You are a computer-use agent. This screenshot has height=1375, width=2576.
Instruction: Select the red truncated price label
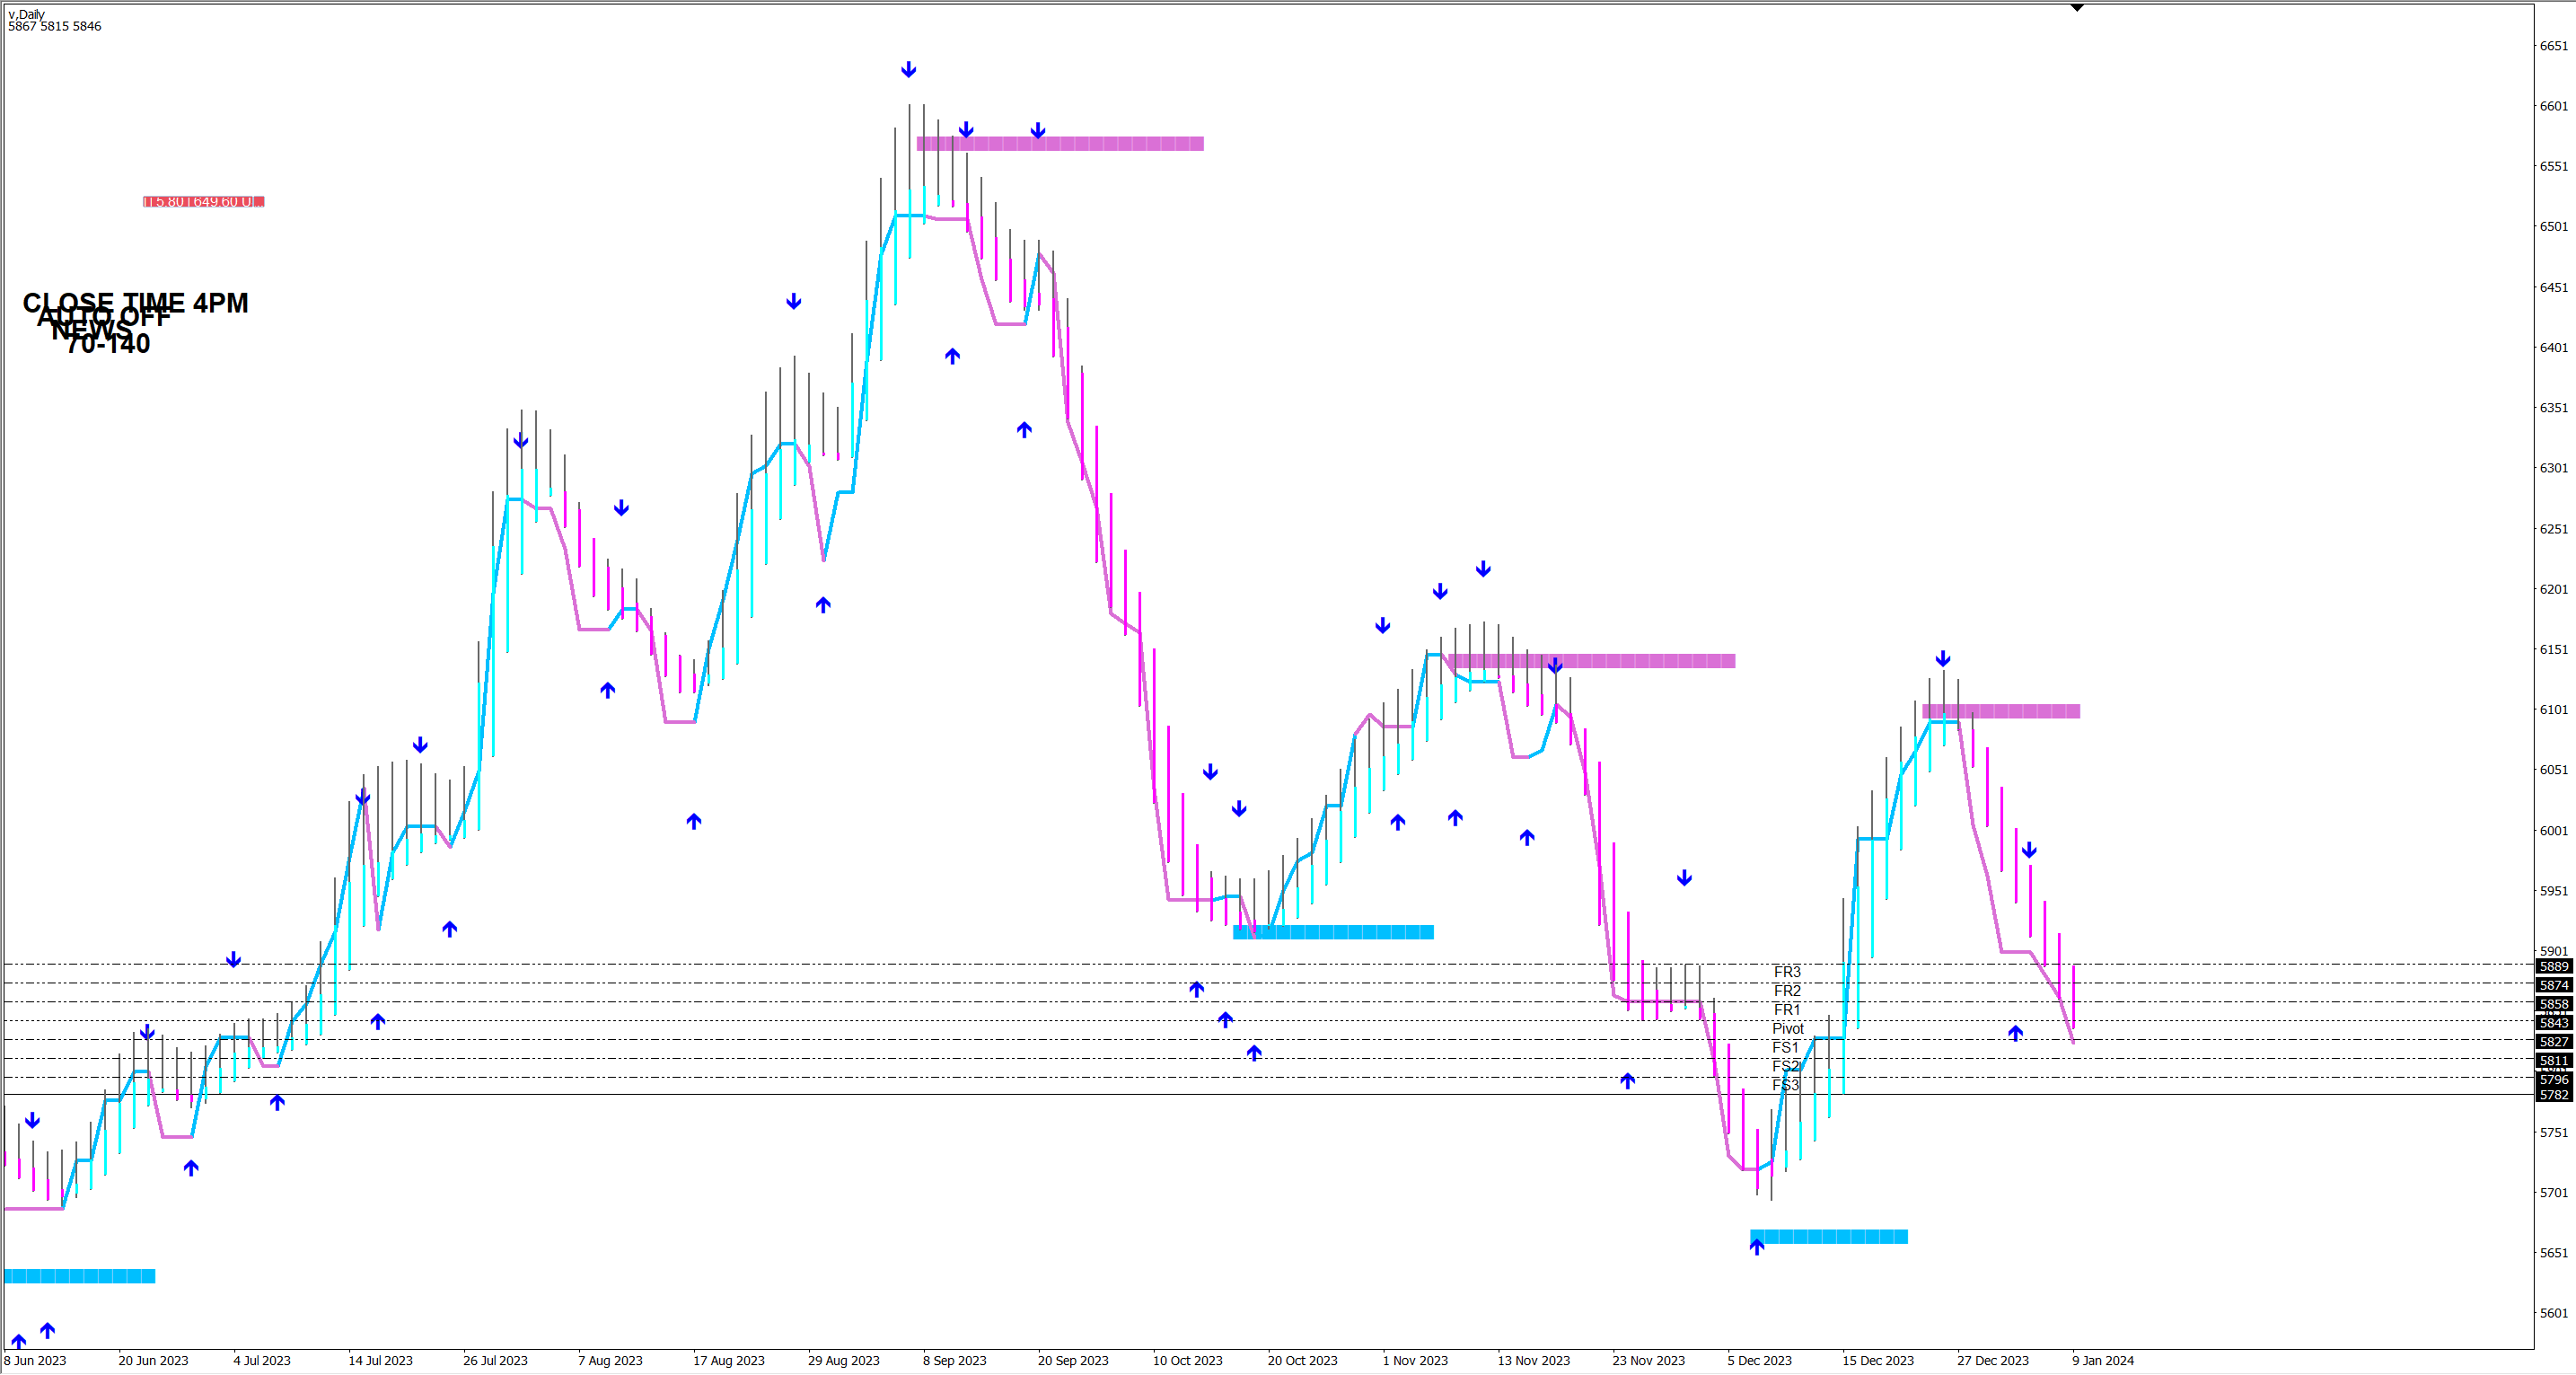203,201
